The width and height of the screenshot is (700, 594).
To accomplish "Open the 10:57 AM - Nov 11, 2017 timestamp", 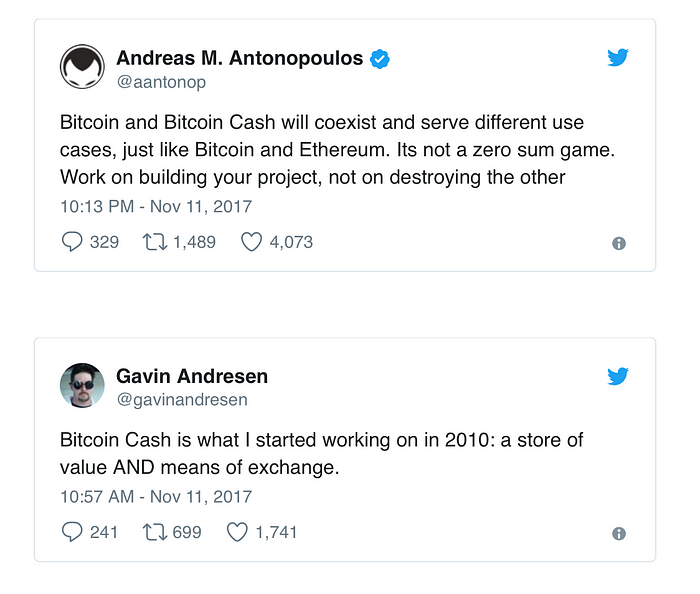I will [x=156, y=497].
